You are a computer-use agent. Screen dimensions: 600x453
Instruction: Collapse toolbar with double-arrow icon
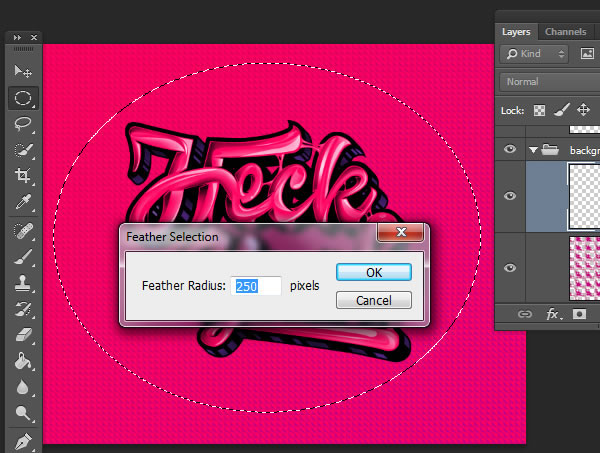(x=17, y=37)
